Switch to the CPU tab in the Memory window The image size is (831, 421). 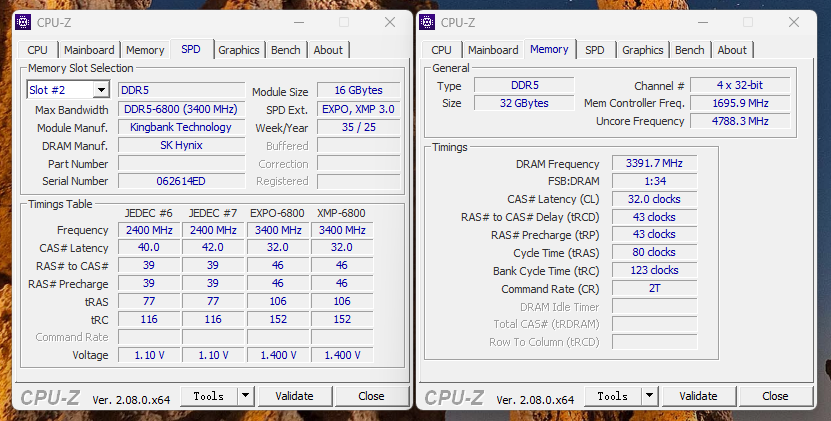441,50
